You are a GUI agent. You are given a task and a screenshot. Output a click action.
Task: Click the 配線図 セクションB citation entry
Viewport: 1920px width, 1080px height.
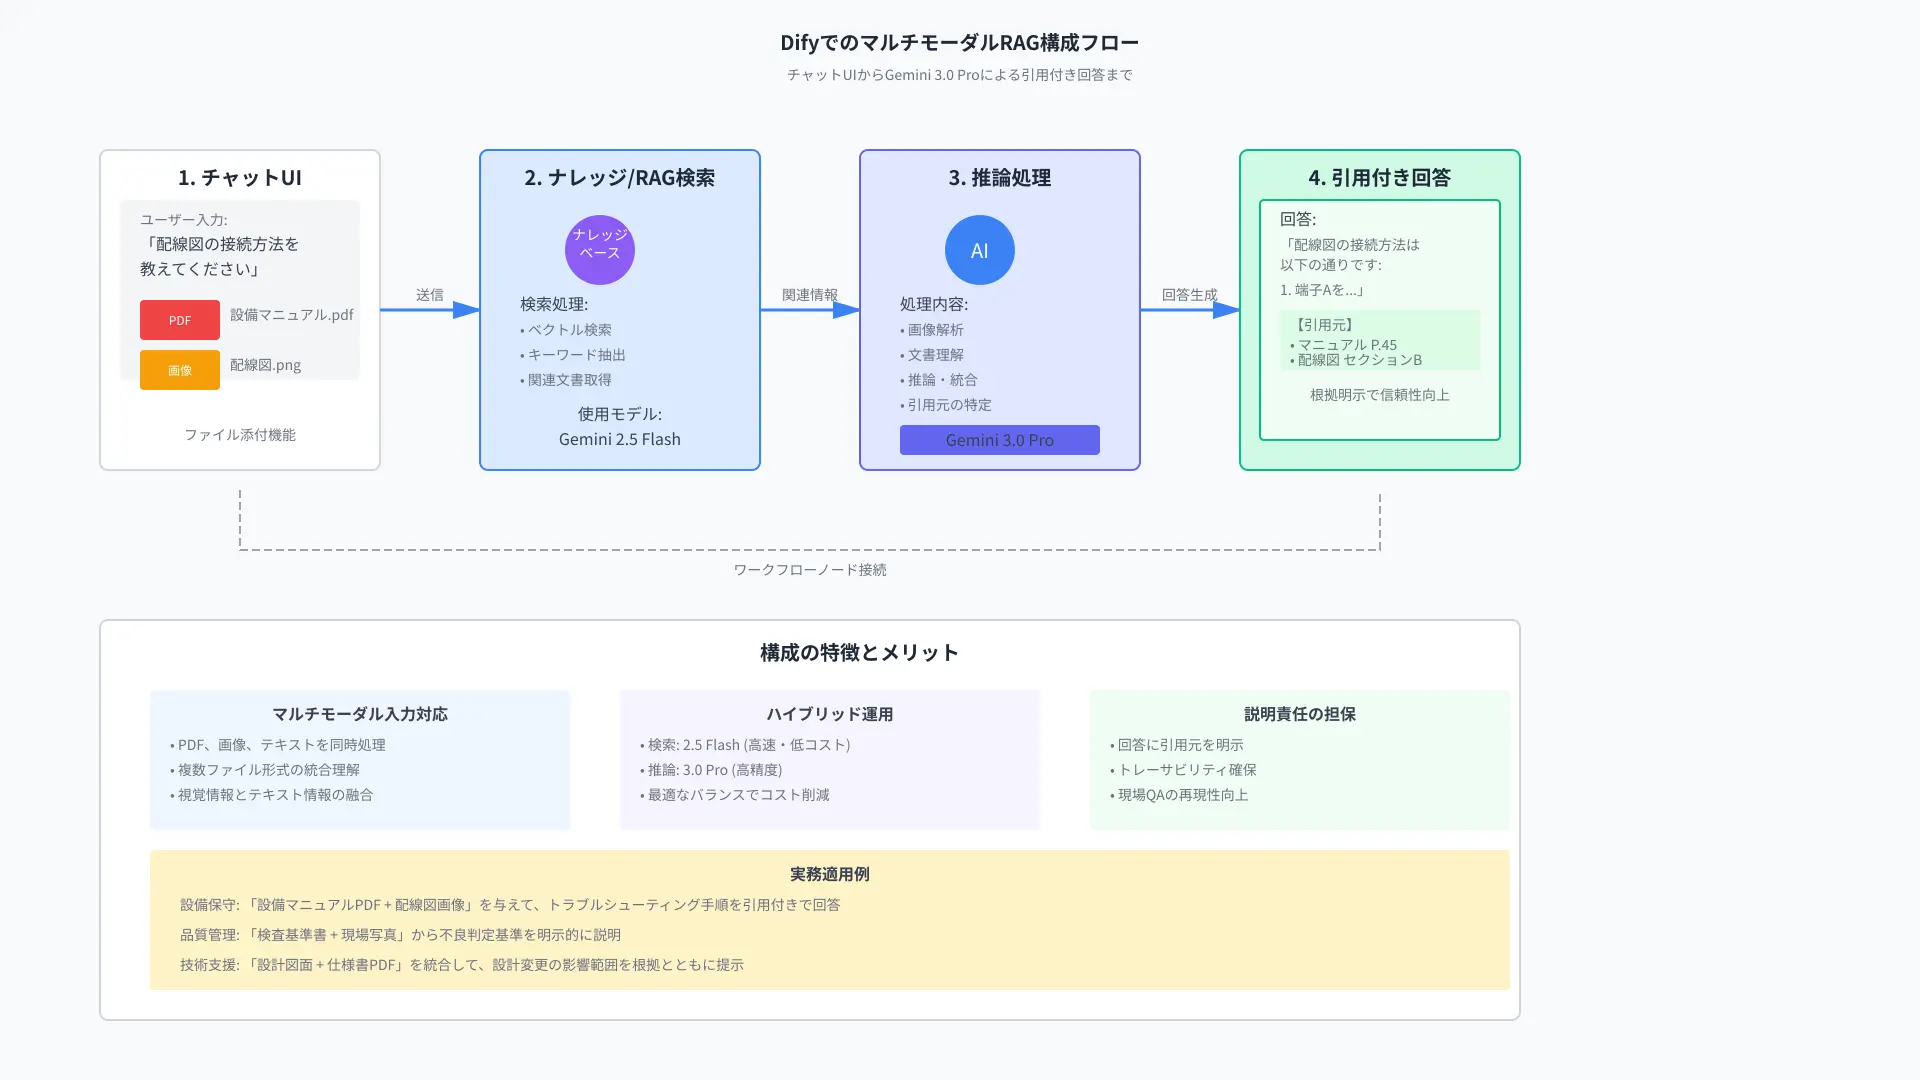(1356, 360)
